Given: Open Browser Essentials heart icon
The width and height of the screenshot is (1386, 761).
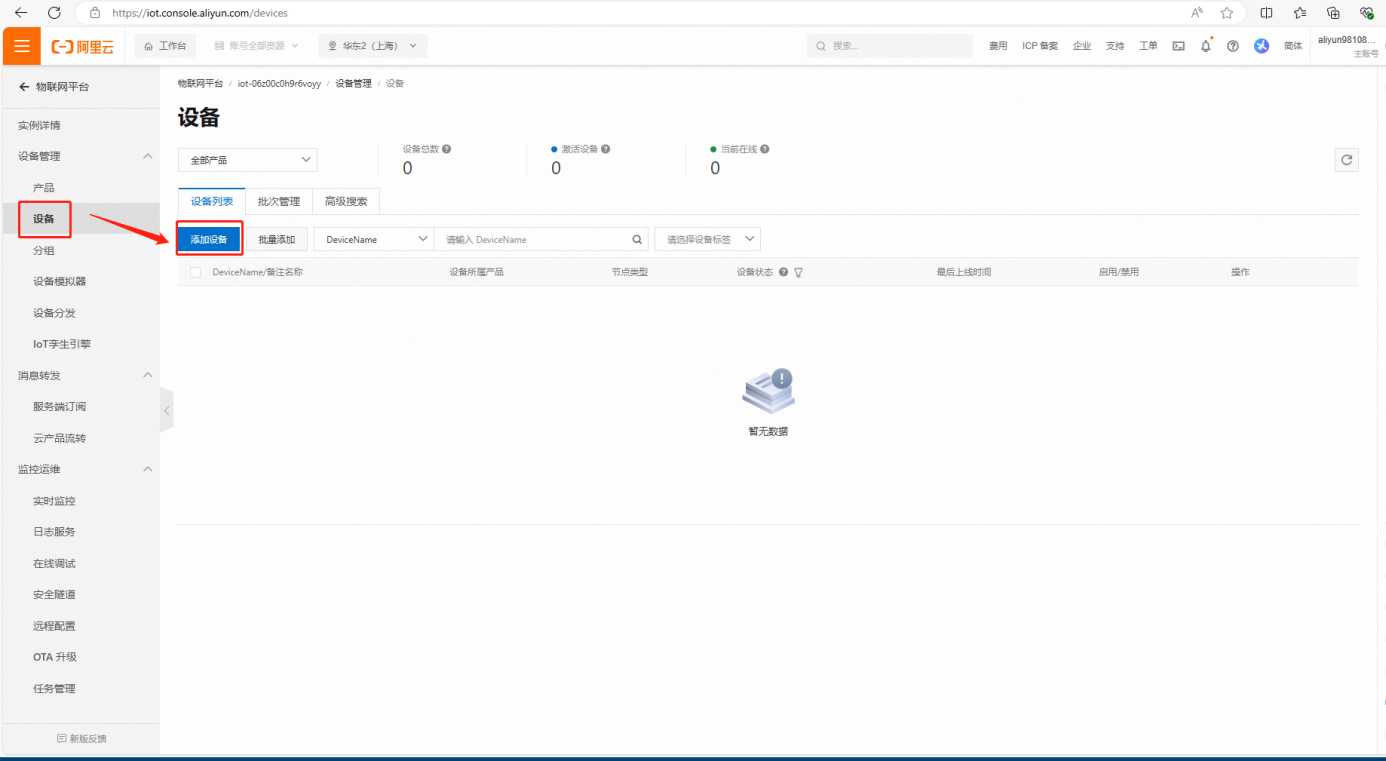Looking at the screenshot, I should [1366, 13].
